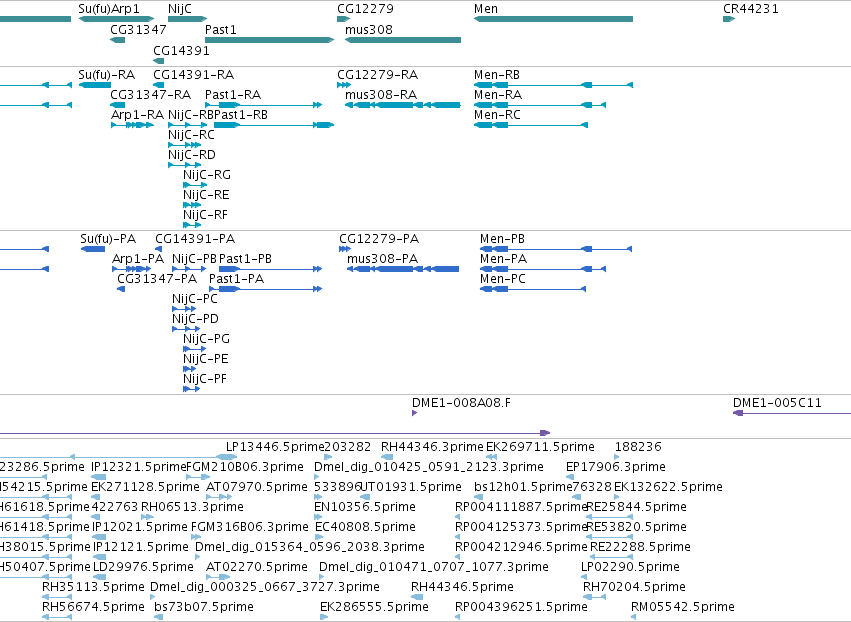Click the Men-RA transcript label
Screen dimensions: 851x622
pyautogui.click(x=498, y=94)
